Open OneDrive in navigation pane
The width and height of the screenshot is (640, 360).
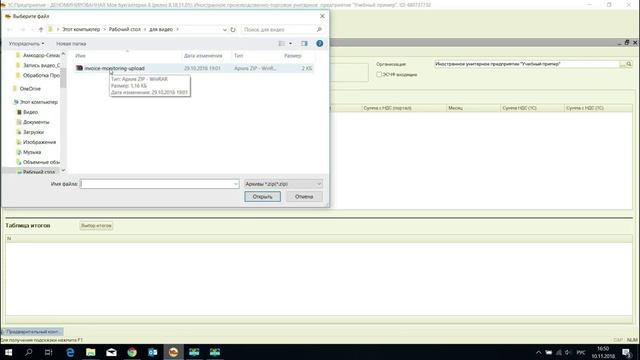30,89
